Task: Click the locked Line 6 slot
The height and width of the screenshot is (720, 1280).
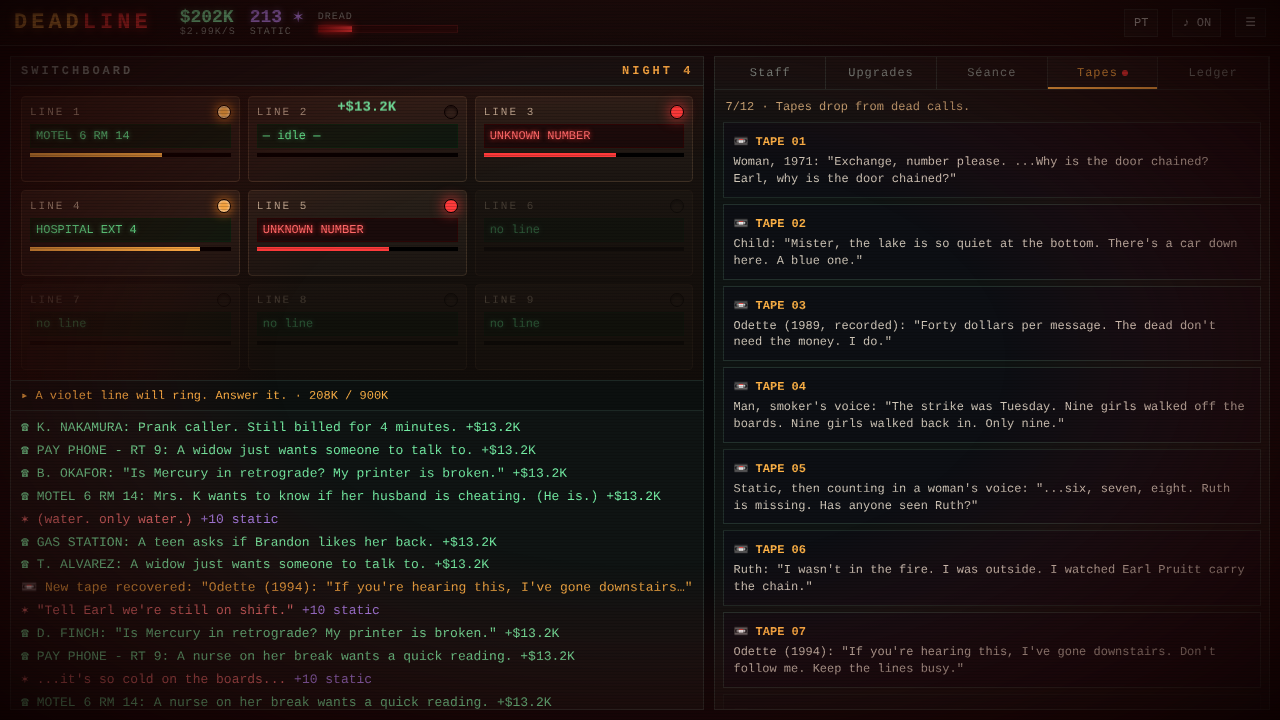Action: point(584,233)
